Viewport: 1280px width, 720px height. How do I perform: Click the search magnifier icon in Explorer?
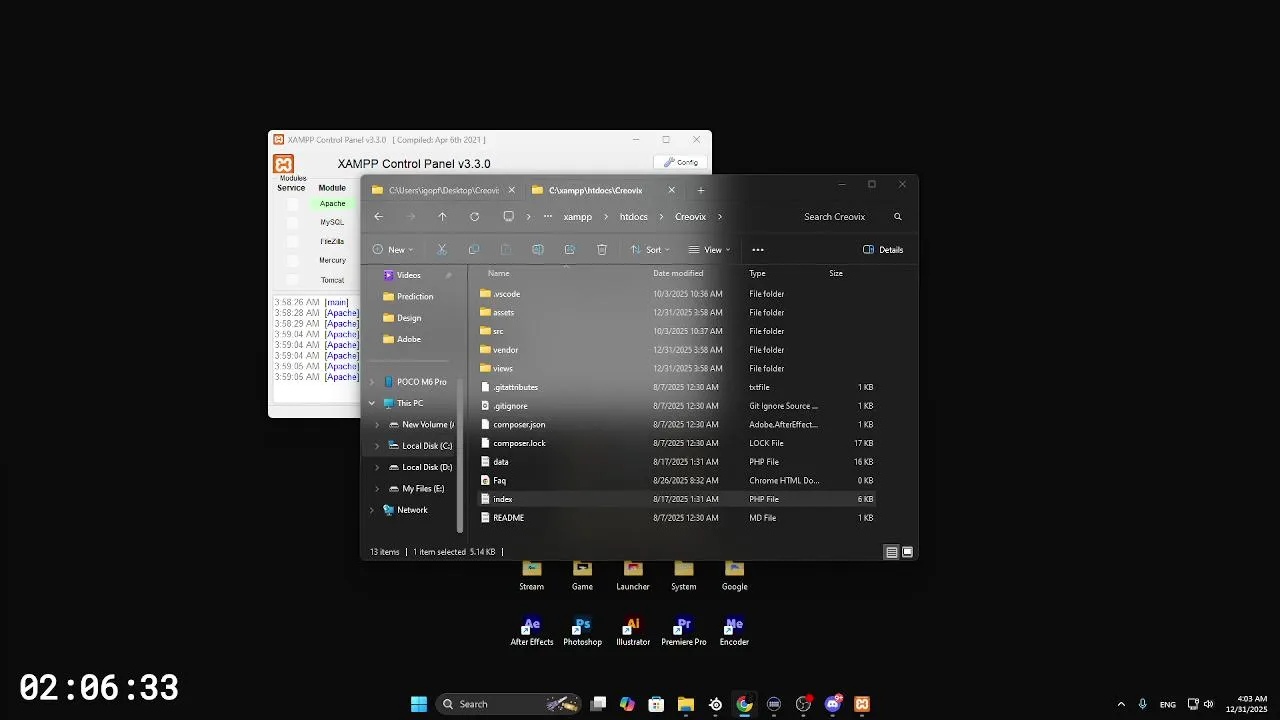[x=898, y=217]
